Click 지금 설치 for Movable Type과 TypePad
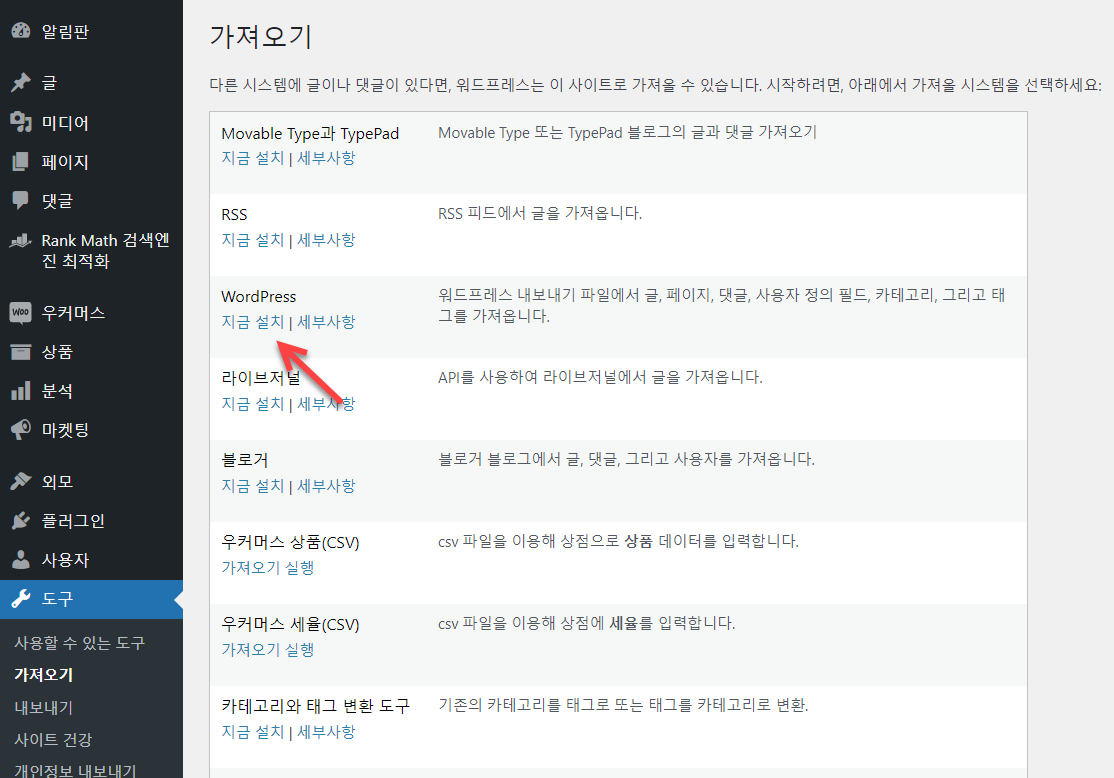The height and width of the screenshot is (778, 1114). (x=252, y=158)
